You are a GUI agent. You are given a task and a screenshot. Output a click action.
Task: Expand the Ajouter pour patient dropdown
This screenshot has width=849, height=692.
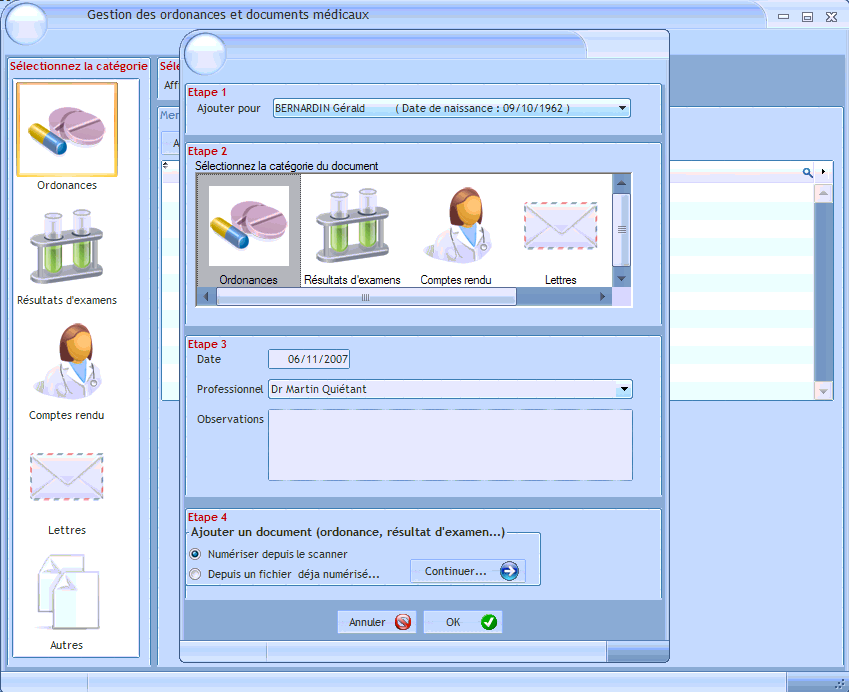(622, 108)
